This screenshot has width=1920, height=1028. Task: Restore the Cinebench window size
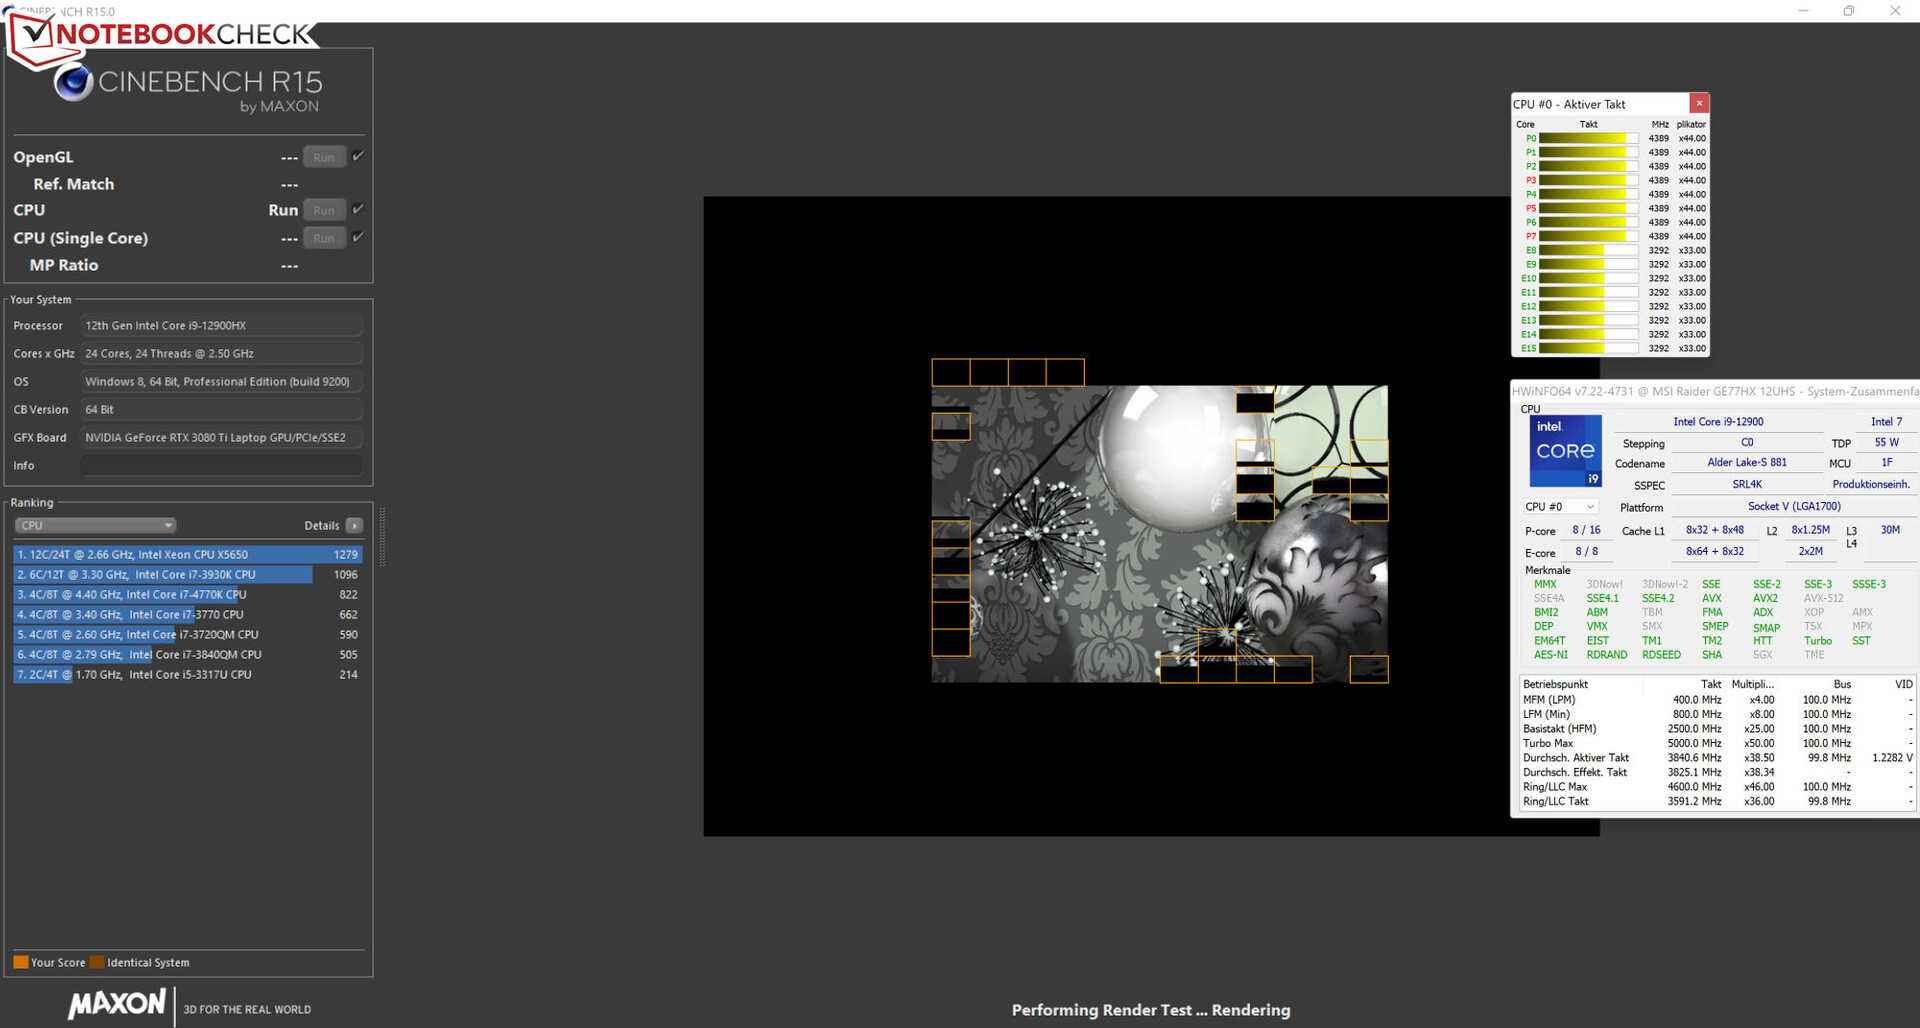pos(1849,11)
